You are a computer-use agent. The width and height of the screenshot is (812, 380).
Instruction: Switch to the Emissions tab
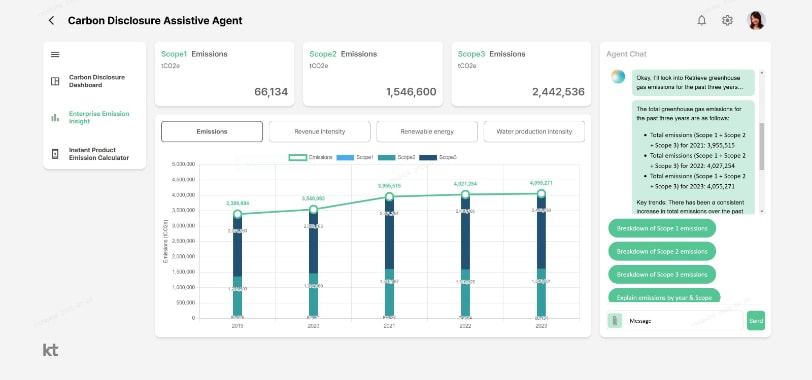(x=212, y=131)
